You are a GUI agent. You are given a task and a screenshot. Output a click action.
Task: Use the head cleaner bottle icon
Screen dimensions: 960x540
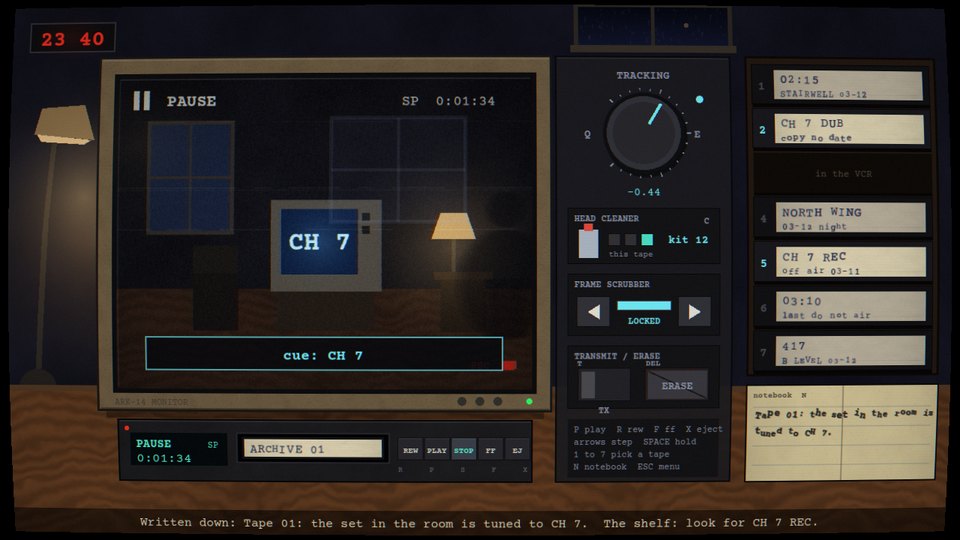coord(588,241)
